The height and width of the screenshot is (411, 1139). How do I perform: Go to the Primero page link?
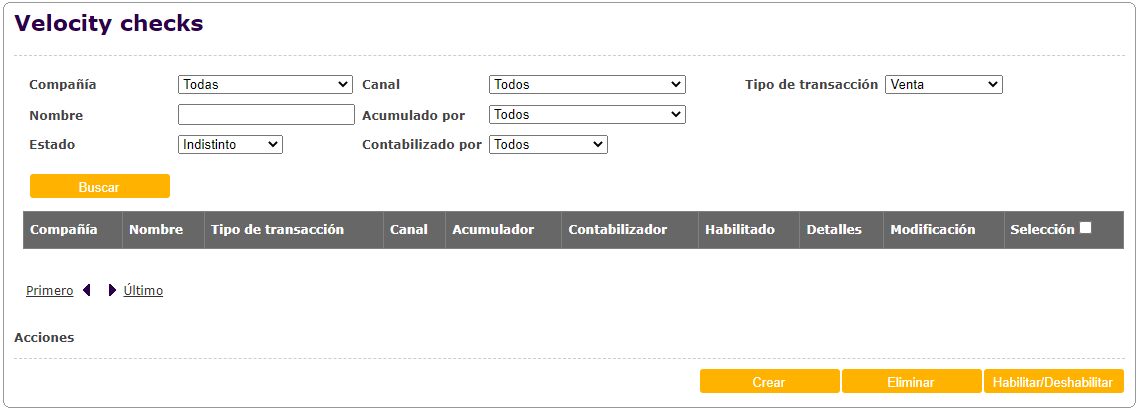[x=49, y=291]
